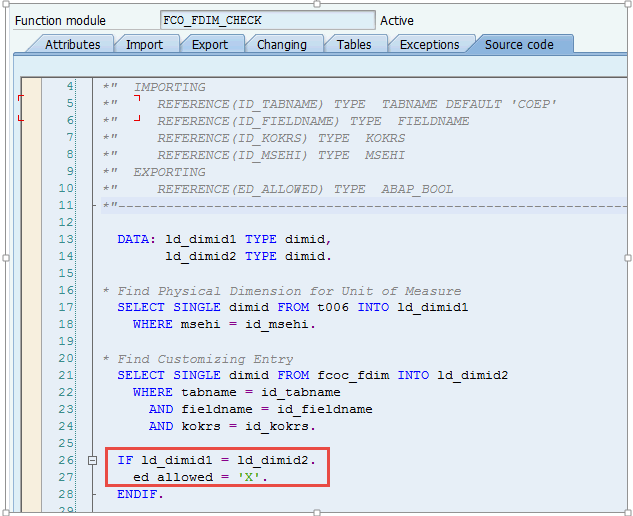
Task: Go to the Tables tab
Action: coord(354,44)
